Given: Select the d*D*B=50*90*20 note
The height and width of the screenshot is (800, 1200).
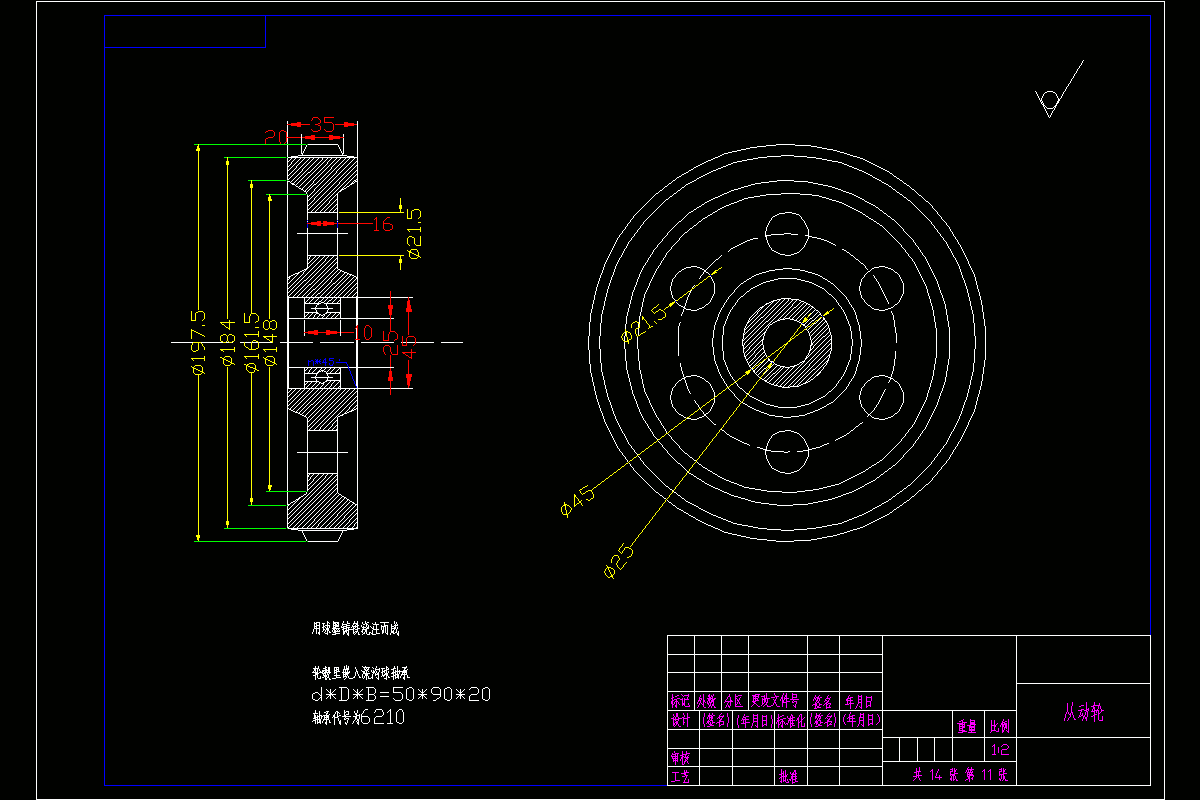Looking at the screenshot, I should click(x=401, y=694).
